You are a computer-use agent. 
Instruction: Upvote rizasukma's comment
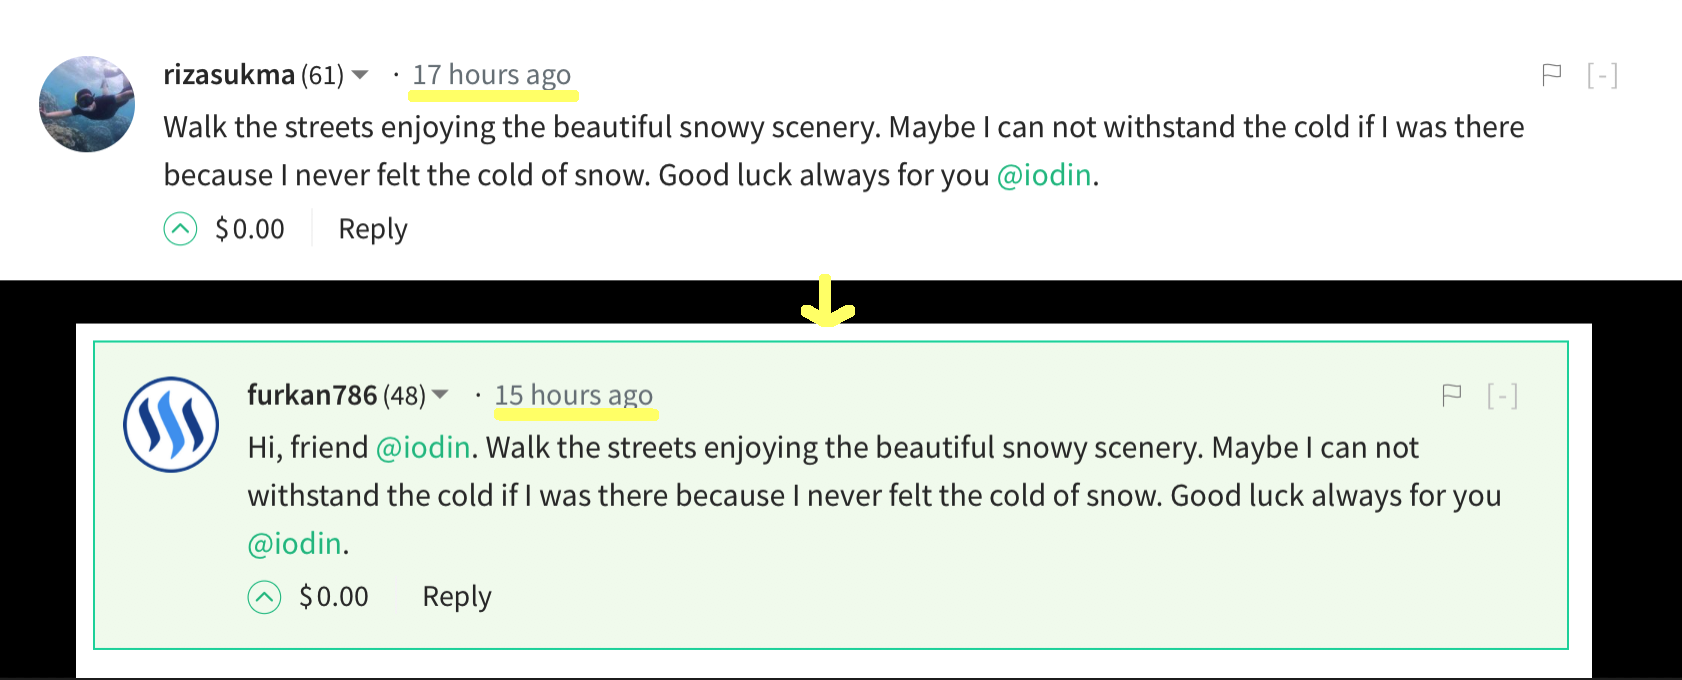click(180, 229)
